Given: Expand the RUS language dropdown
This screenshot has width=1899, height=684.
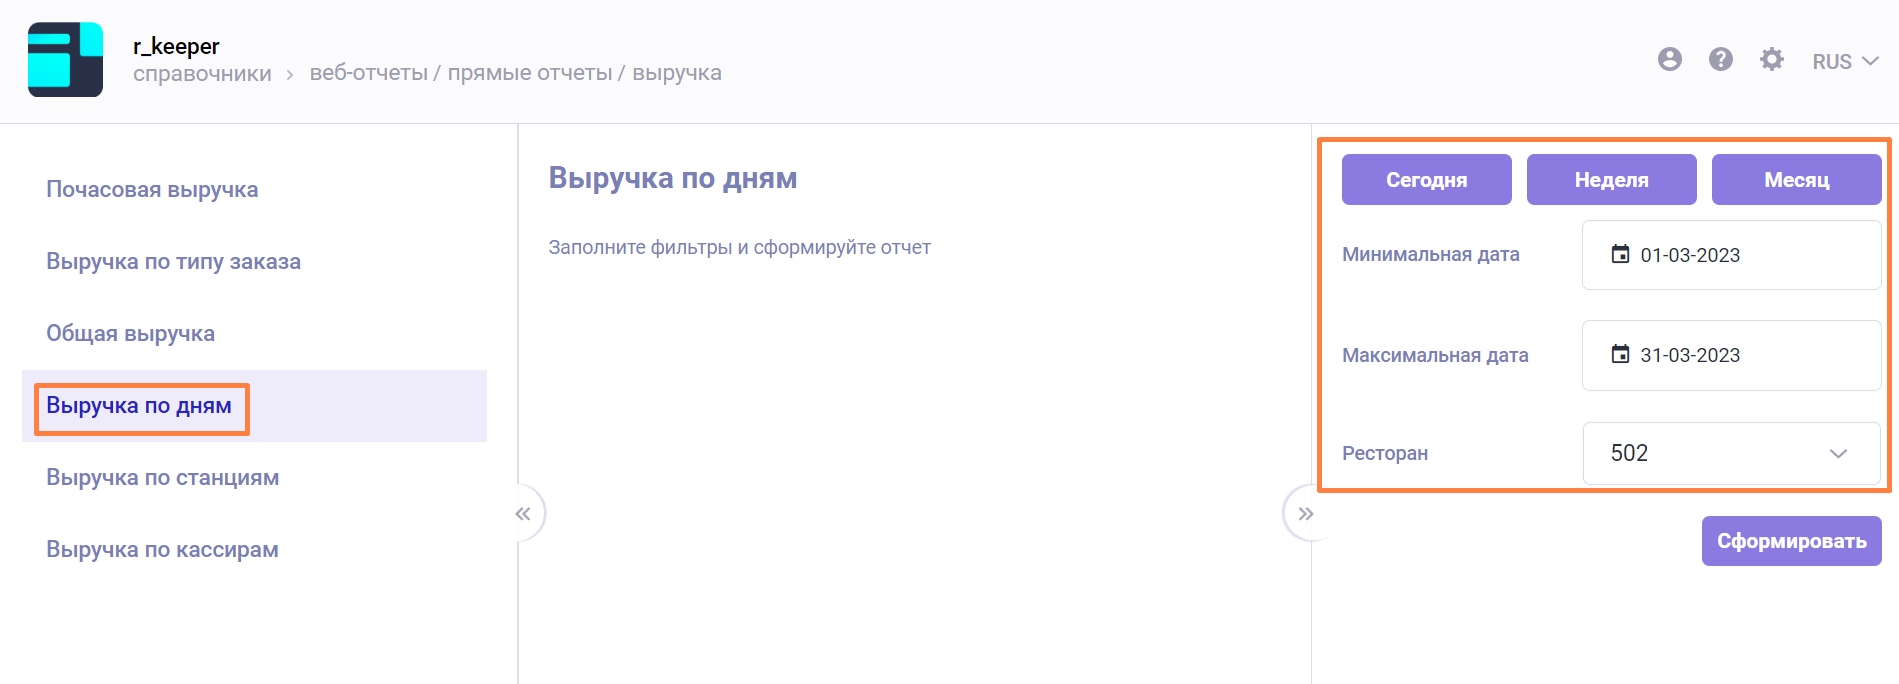Looking at the screenshot, I should point(1845,62).
